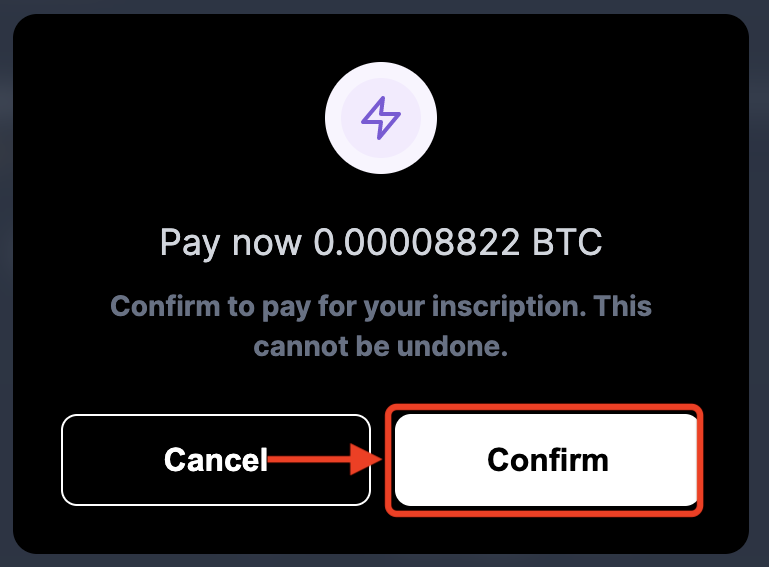Select the amount 0.00008822
Viewport: 769px width, 567px height.
[416, 242]
